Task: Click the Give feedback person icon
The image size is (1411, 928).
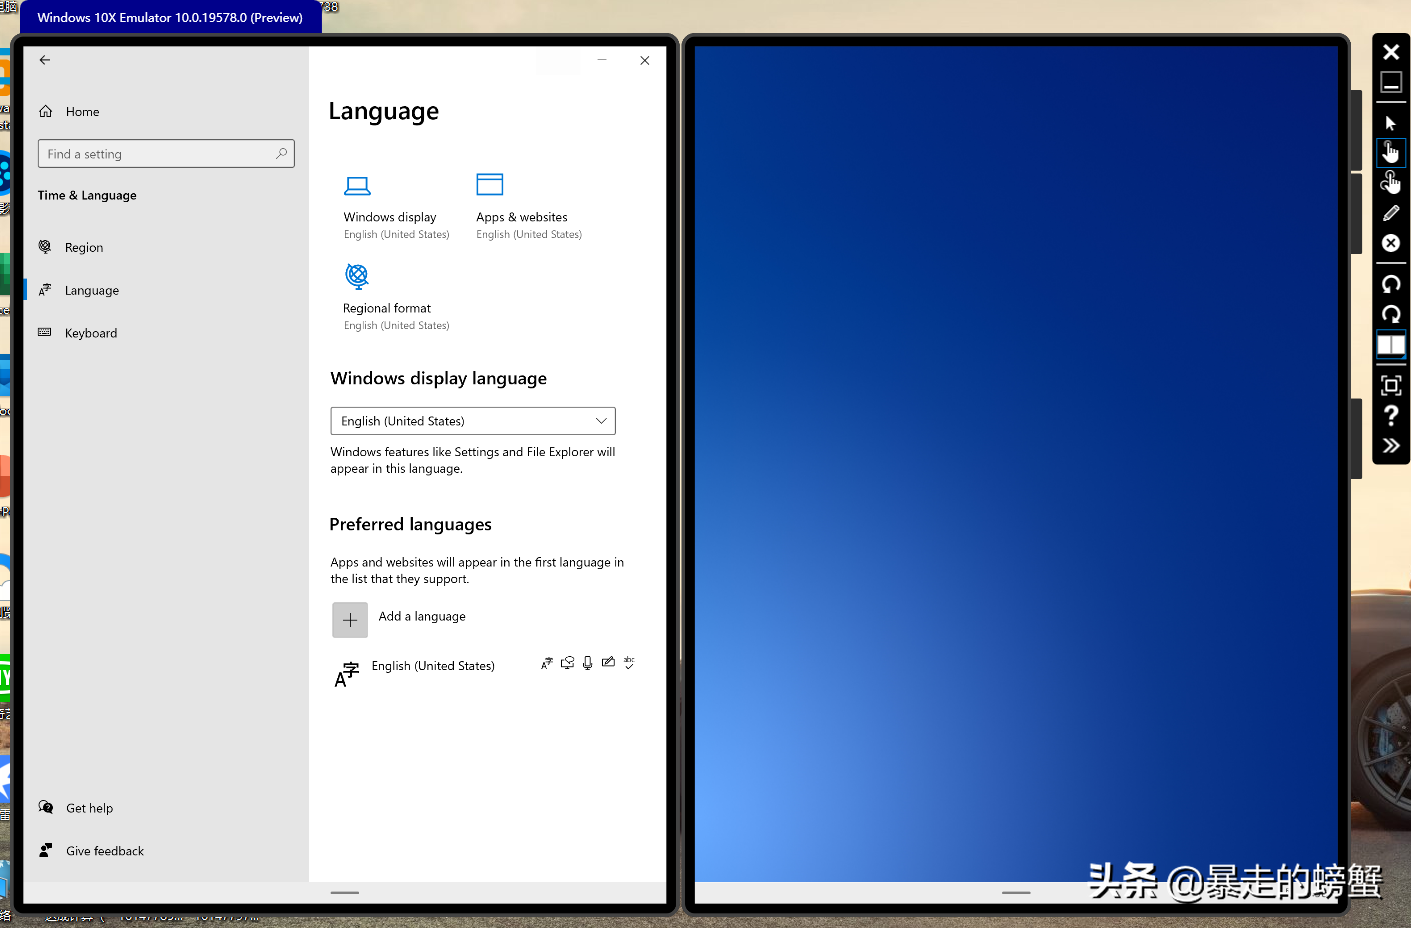Action: (45, 850)
